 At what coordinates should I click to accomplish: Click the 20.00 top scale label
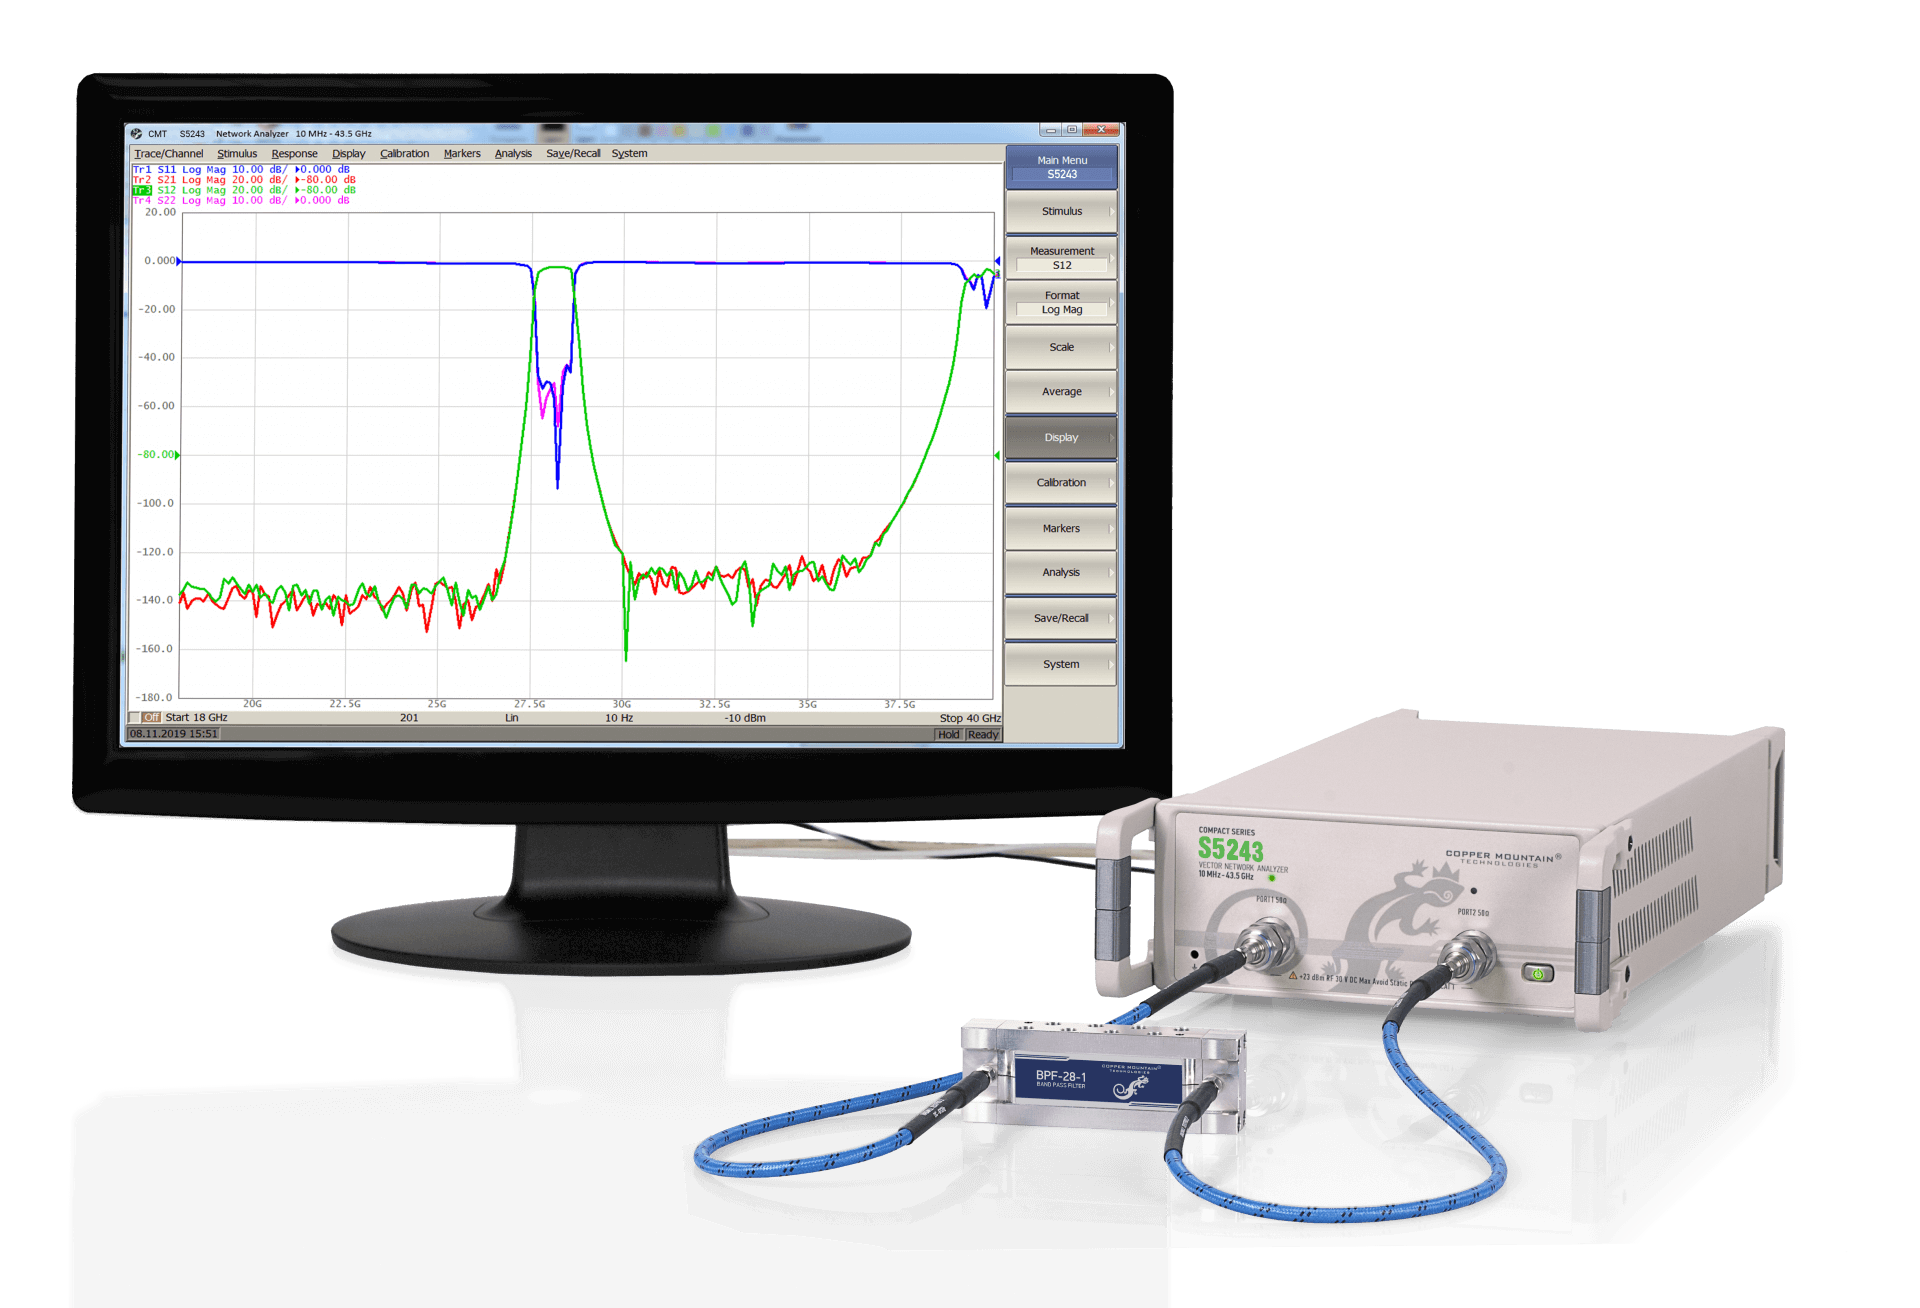(160, 212)
